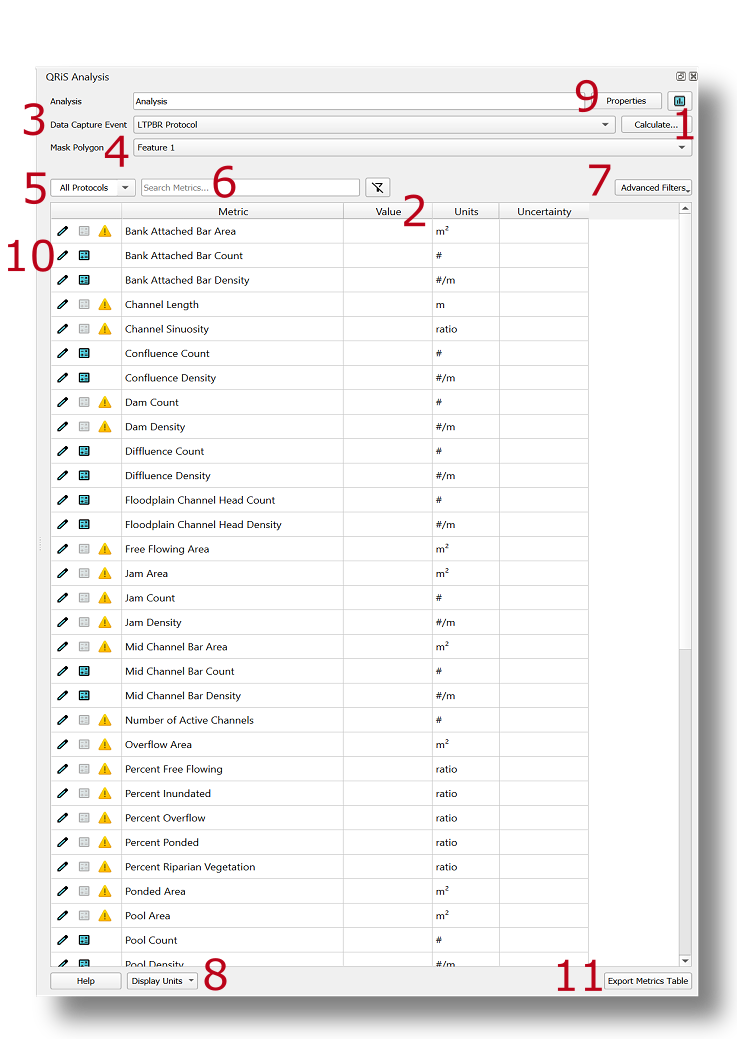This screenshot has width=737, height=1039.
Task: Select Floodplain Channel Head Density metric
Action: coord(203,524)
